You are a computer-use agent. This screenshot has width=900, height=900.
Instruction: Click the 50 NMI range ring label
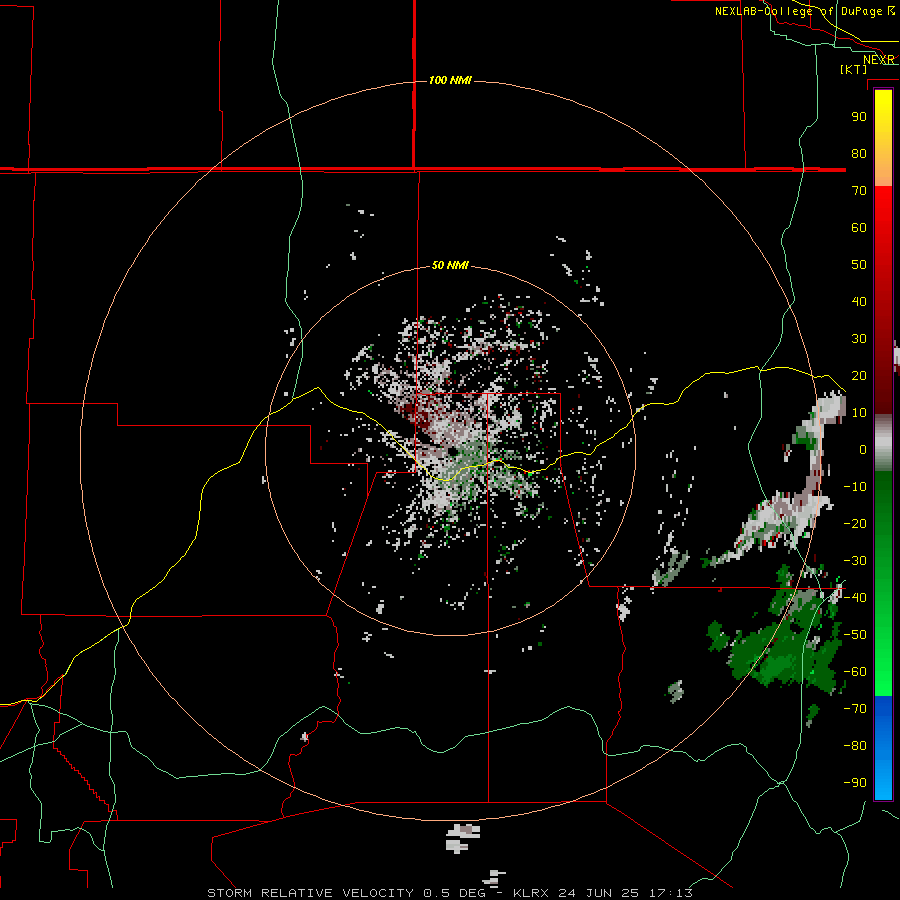(x=450, y=265)
